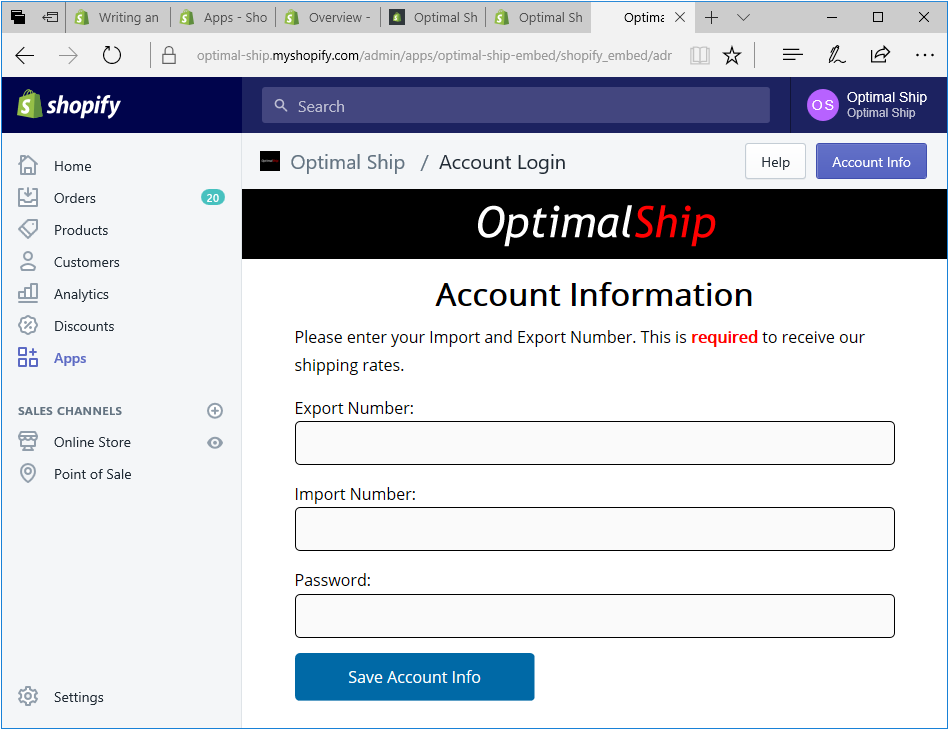This screenshot has width=949, height=730.
Task: Click the Settings gear icon
Action: coord(28,697)
